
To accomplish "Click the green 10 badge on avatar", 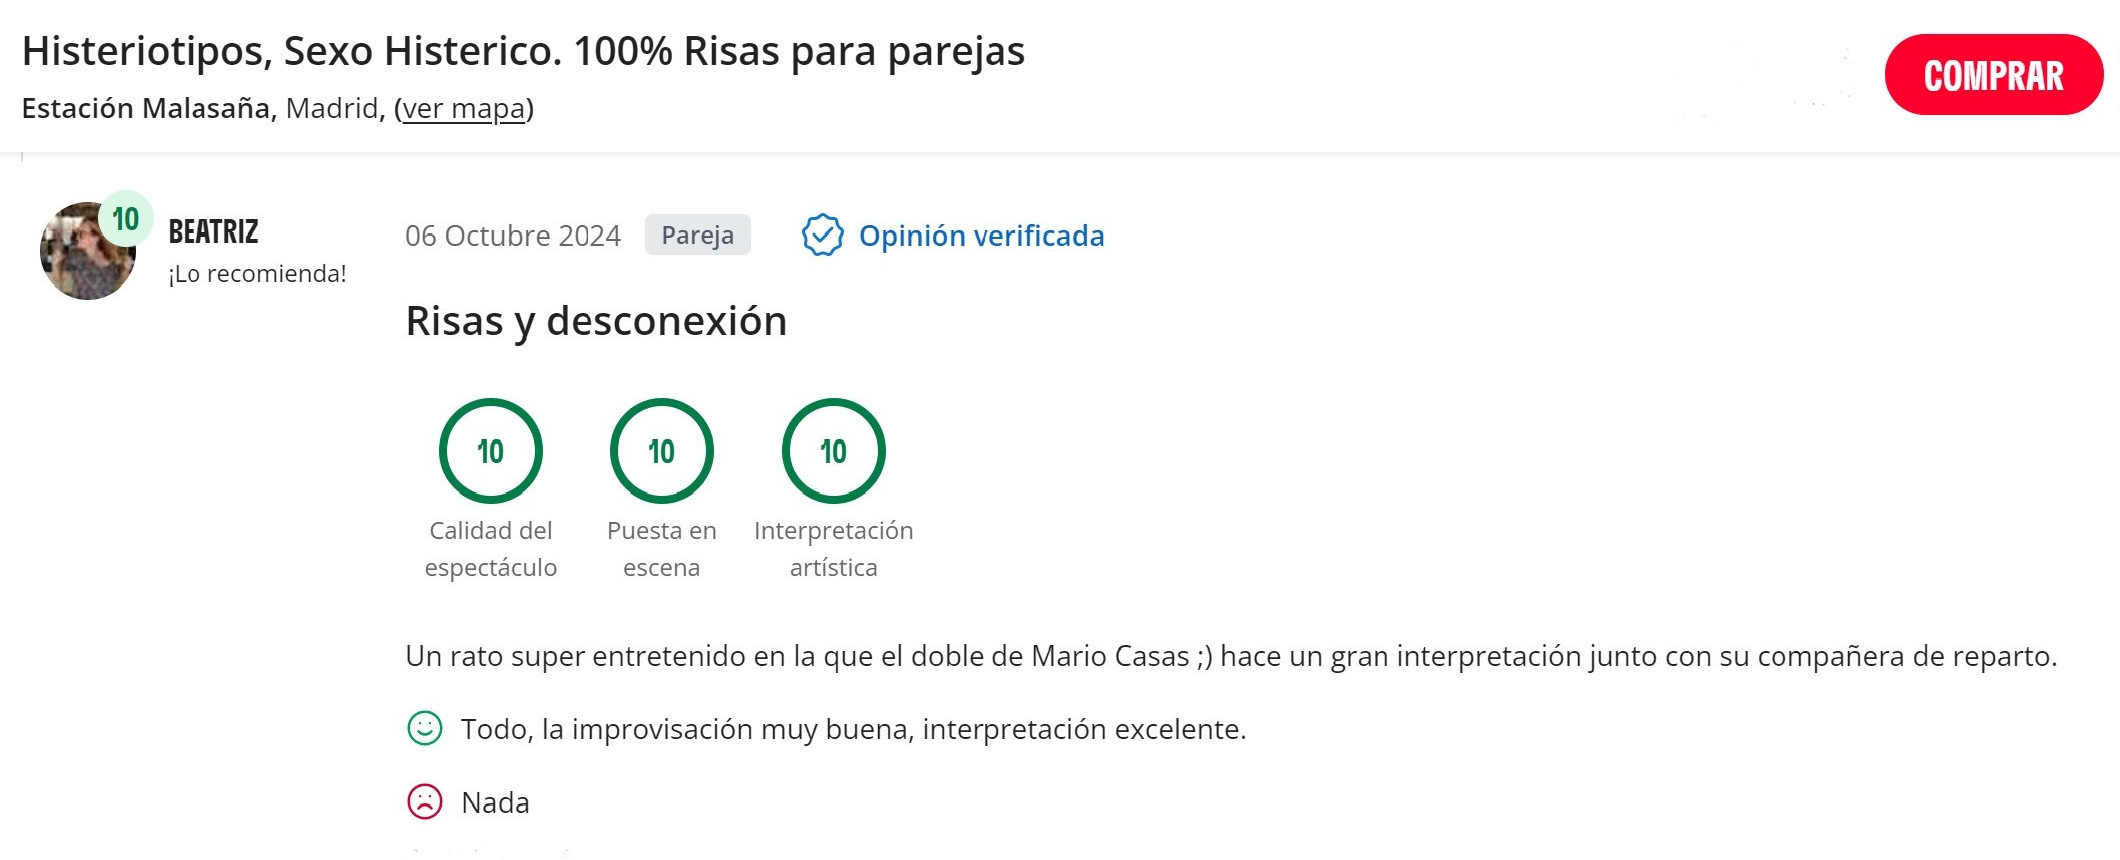I will [x=126, y=218].
